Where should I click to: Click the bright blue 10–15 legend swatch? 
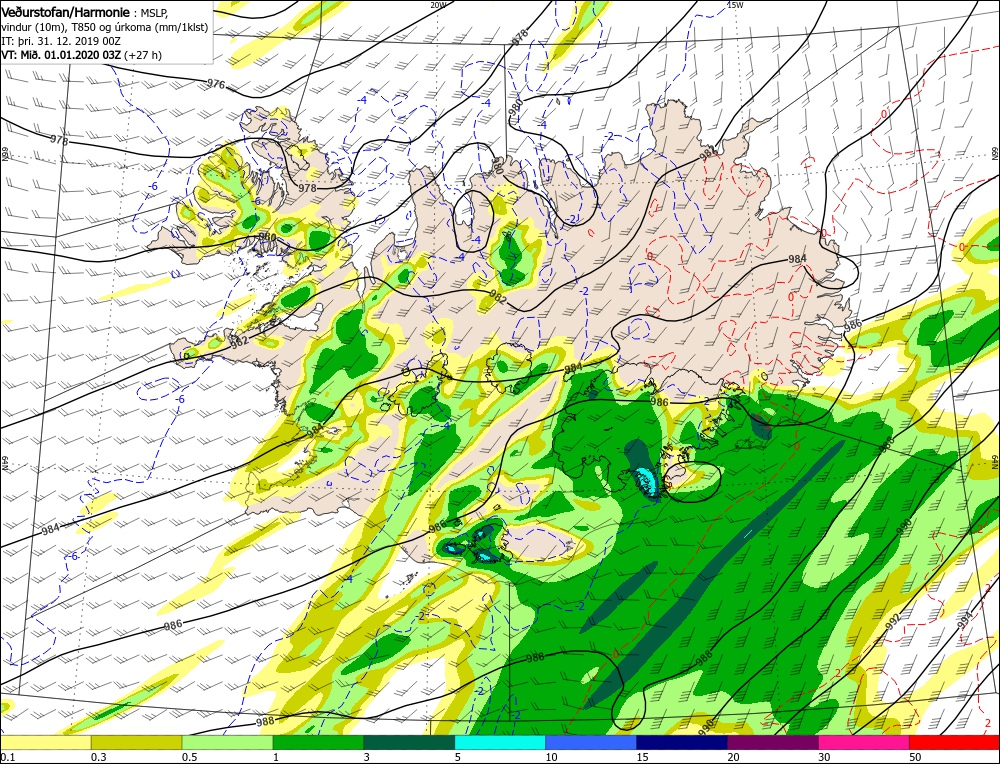click(591, 742)
